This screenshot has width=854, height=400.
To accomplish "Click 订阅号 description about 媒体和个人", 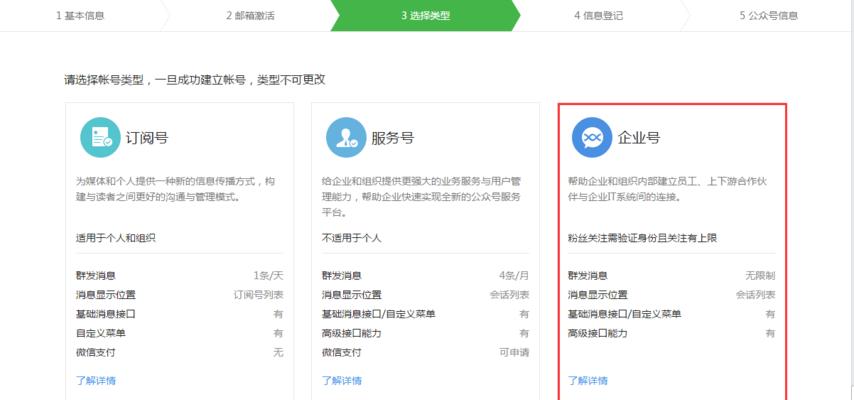I will 175,189.
